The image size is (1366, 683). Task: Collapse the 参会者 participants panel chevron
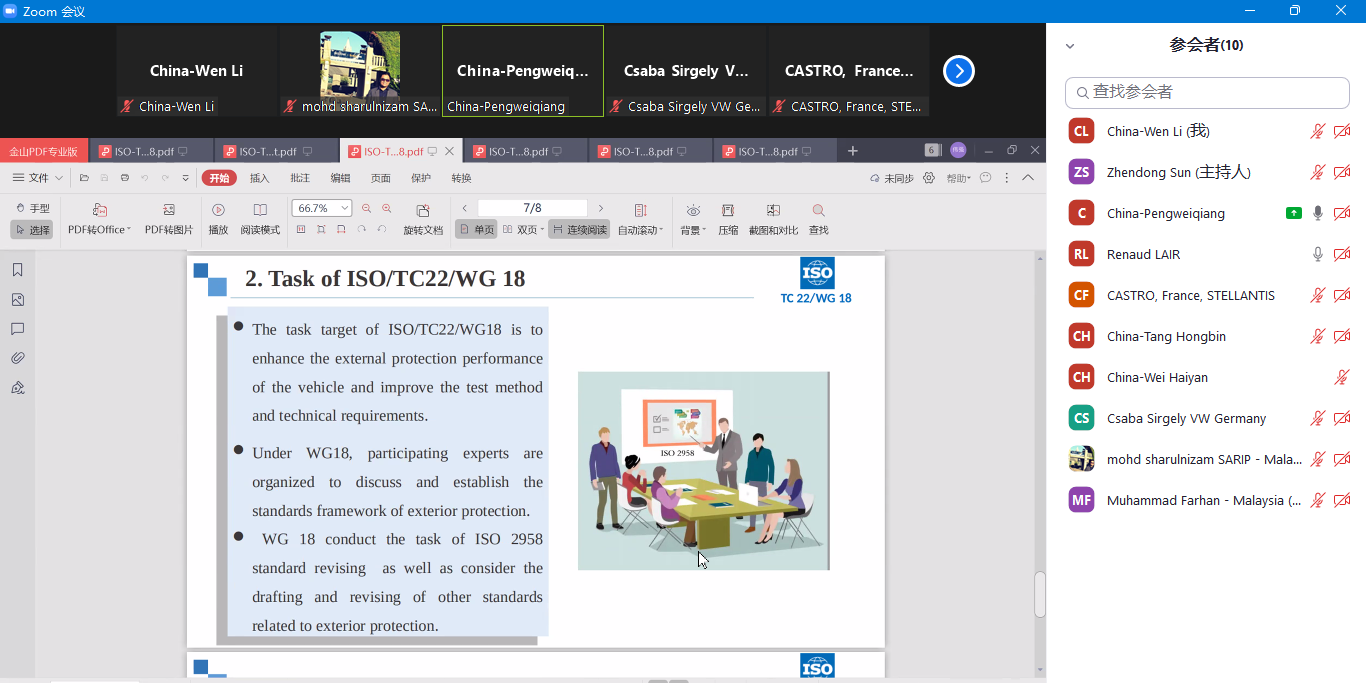[1070, 46]
